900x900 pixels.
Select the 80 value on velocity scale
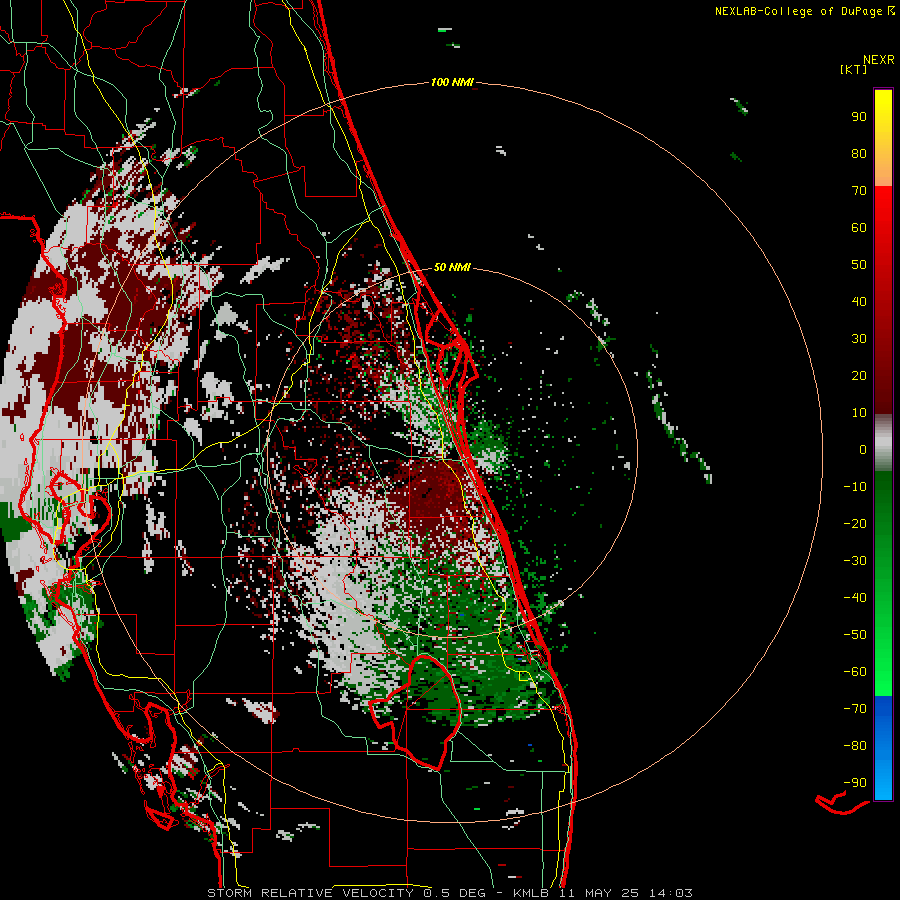pyautogui.click(x=859, y=154)
